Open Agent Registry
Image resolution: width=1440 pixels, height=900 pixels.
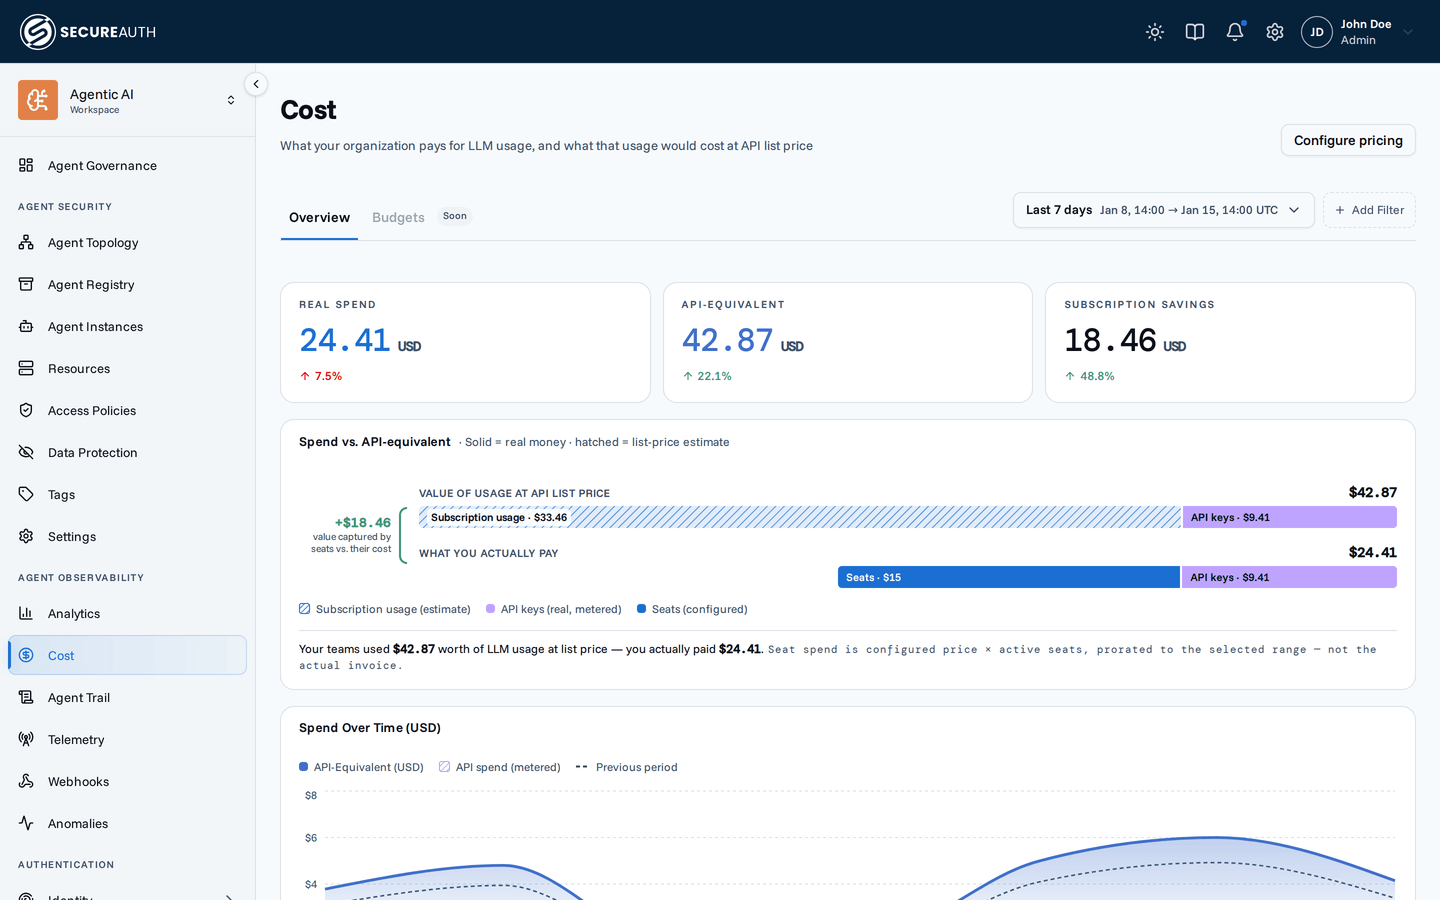[127, 284]
